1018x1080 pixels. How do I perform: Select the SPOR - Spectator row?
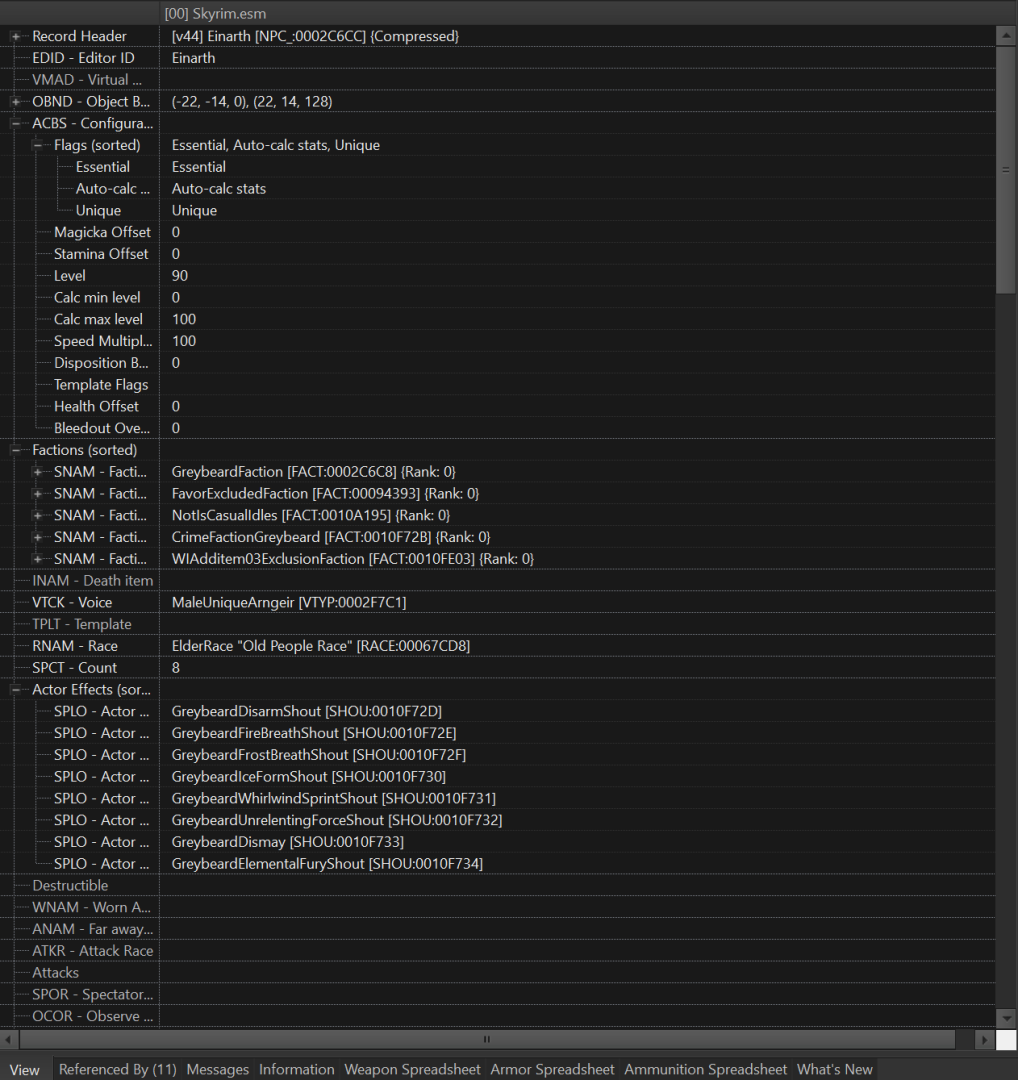498,995
